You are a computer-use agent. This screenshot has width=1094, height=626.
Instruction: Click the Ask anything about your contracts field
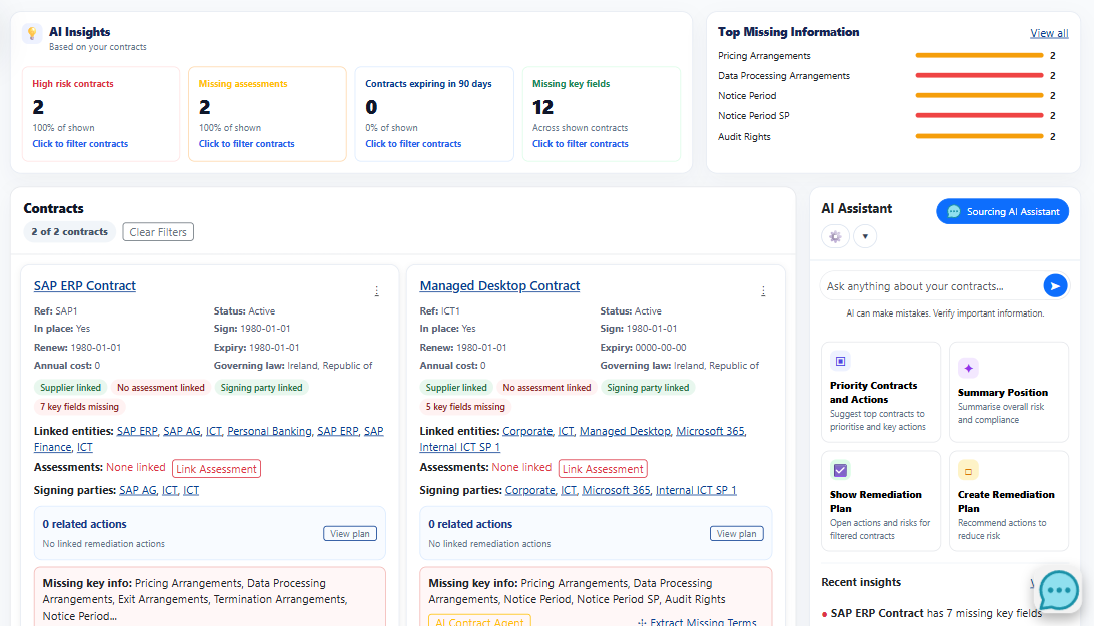pyautogui.click(x=931, y=286)
